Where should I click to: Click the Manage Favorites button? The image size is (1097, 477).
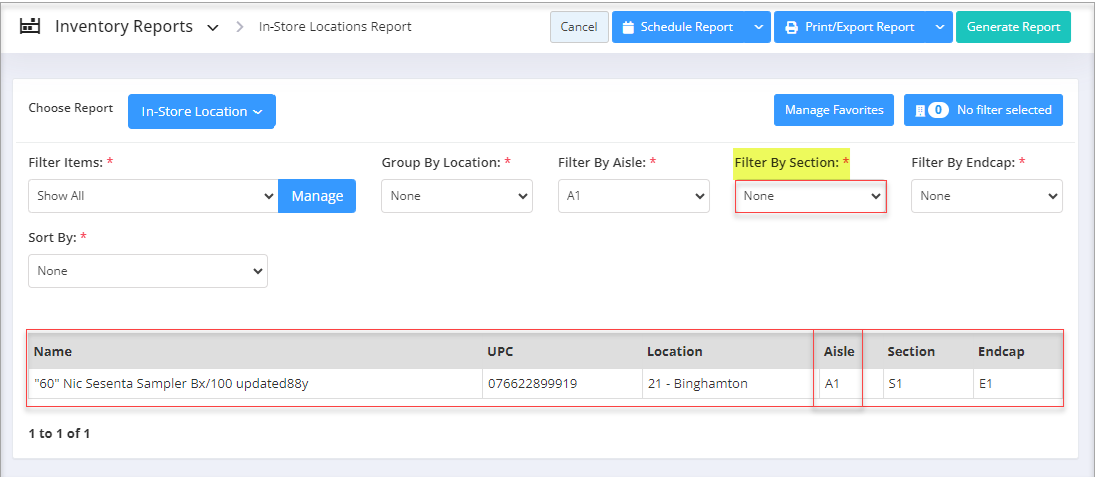[x=834, y=111]
